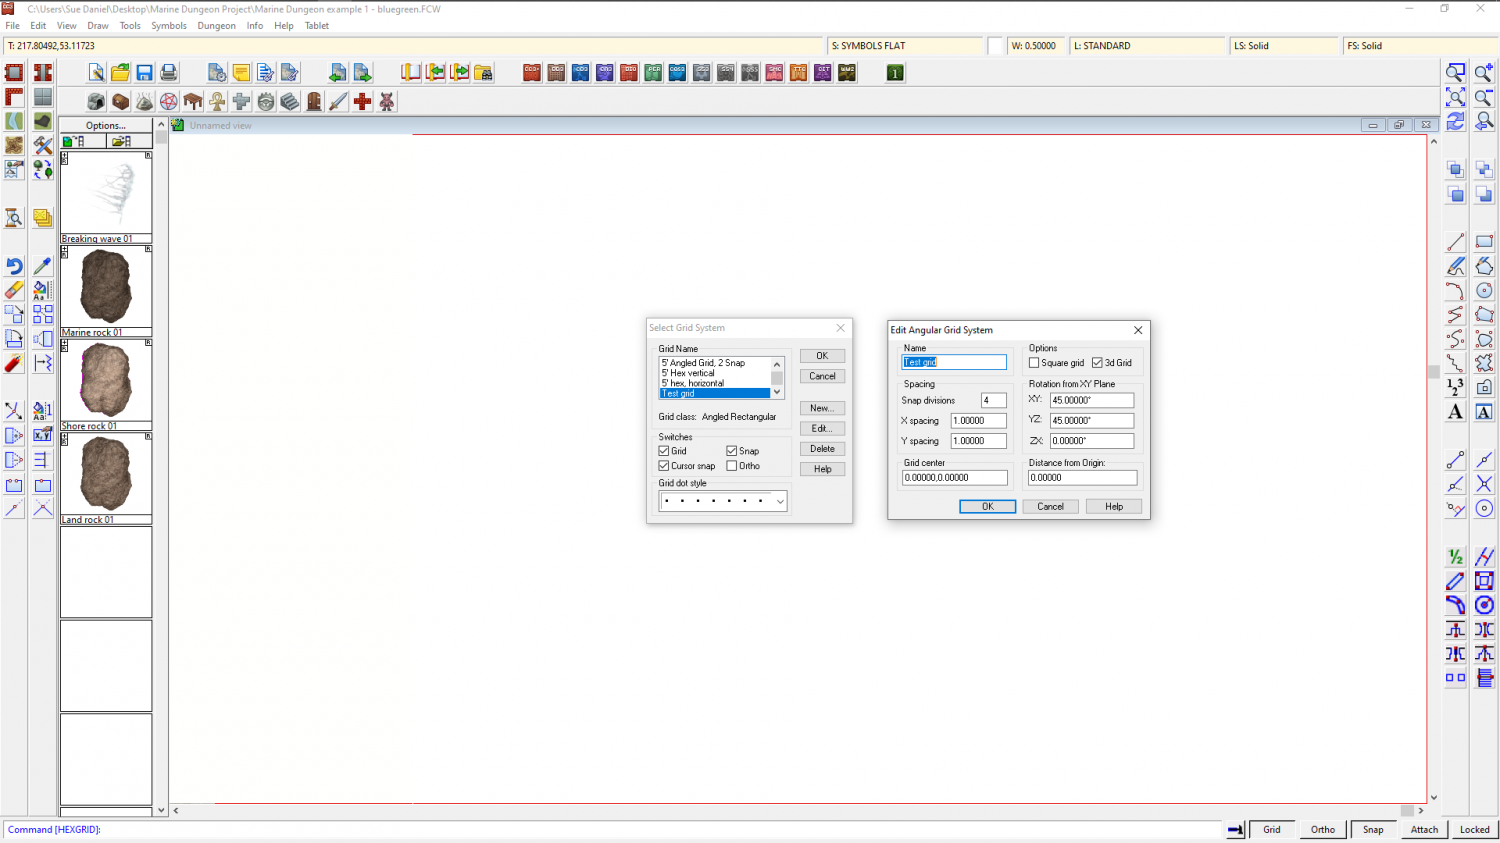Toggle the Snap checkbox in Switches

(x=732, y=451)
